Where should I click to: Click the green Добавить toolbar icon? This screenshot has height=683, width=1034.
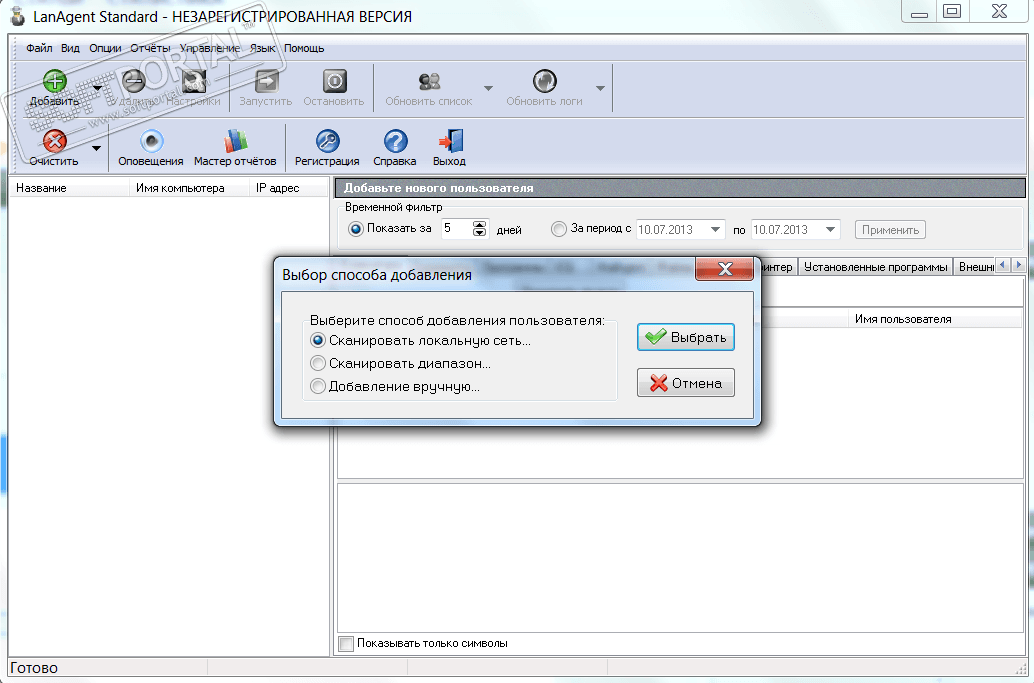point(55,82)
